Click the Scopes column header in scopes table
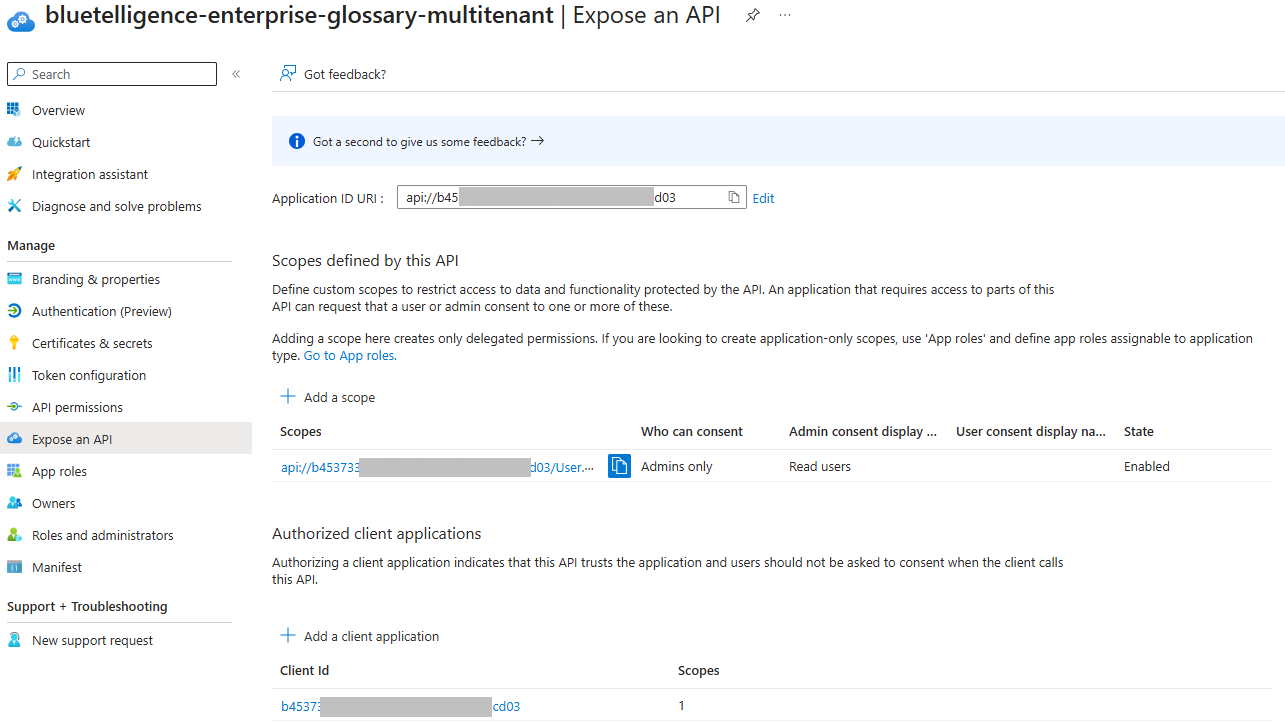 (301, 432)
